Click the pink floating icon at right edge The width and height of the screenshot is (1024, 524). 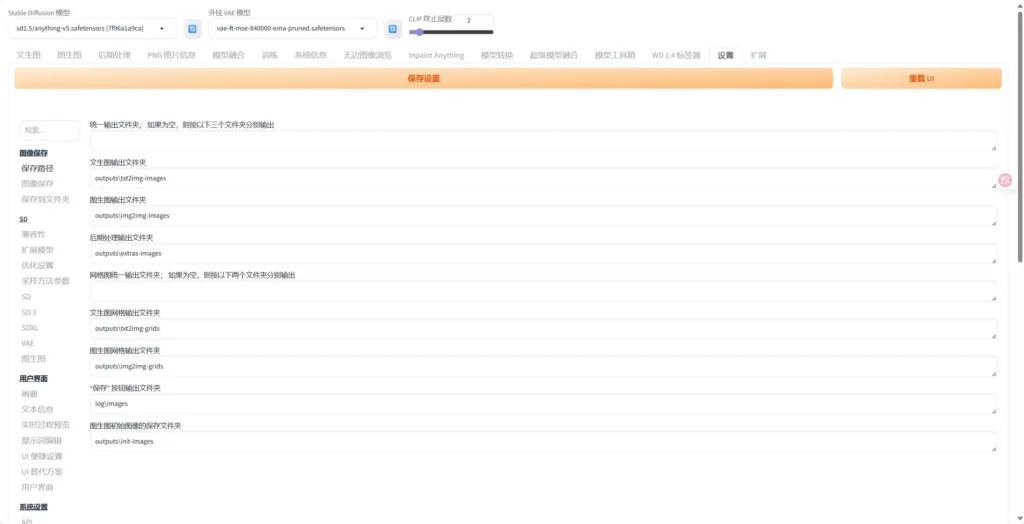click(x=1005, y=180)
